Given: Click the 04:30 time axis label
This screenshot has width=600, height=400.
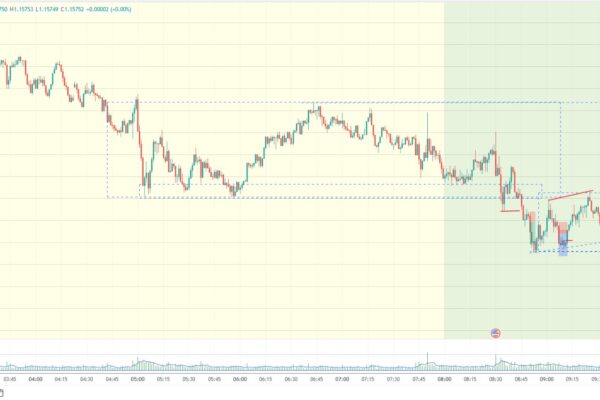Looking at the screenshot, I should click(86, 379).
